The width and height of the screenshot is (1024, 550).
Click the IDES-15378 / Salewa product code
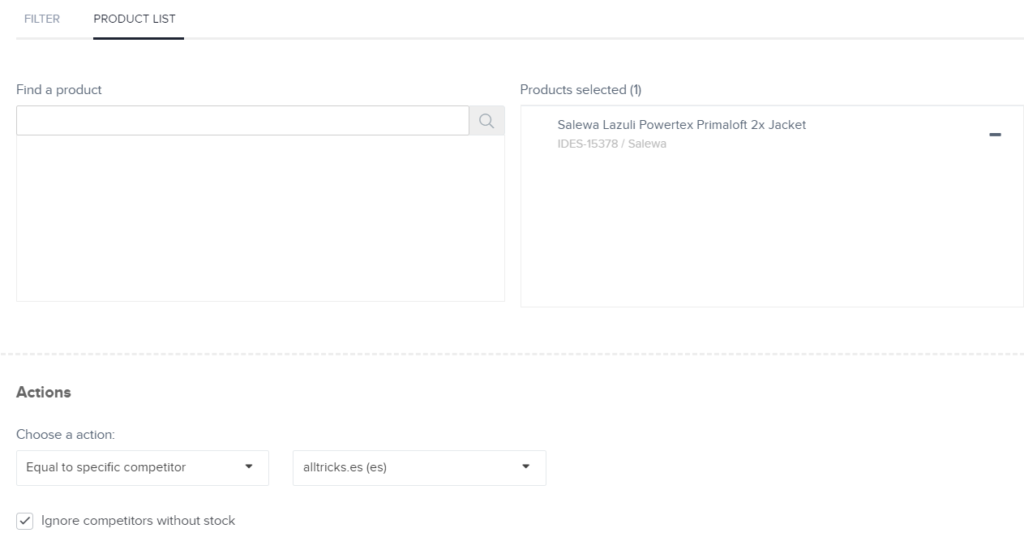612,144
